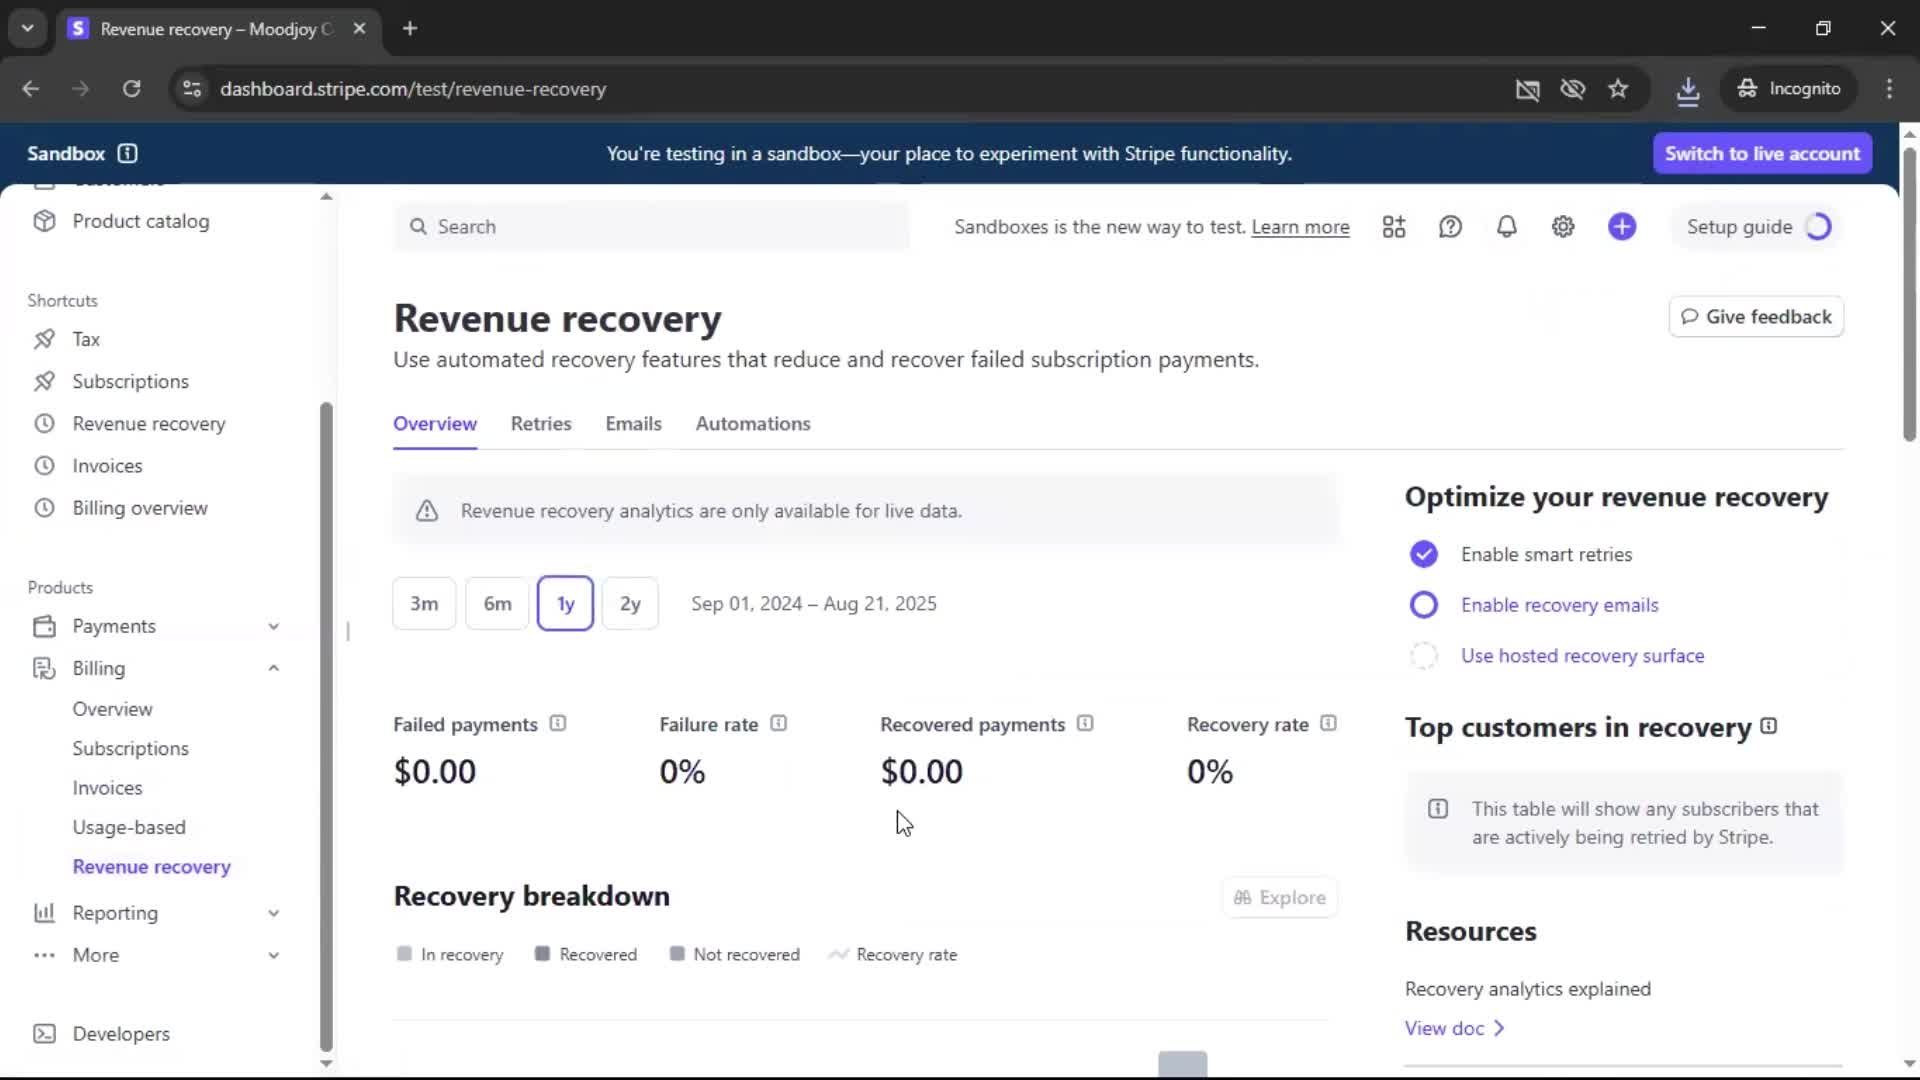Click the Top customers info icon
The height and width of the screenshot is (1080, 1920).
pyautogui.click(x=1768, y=727)
